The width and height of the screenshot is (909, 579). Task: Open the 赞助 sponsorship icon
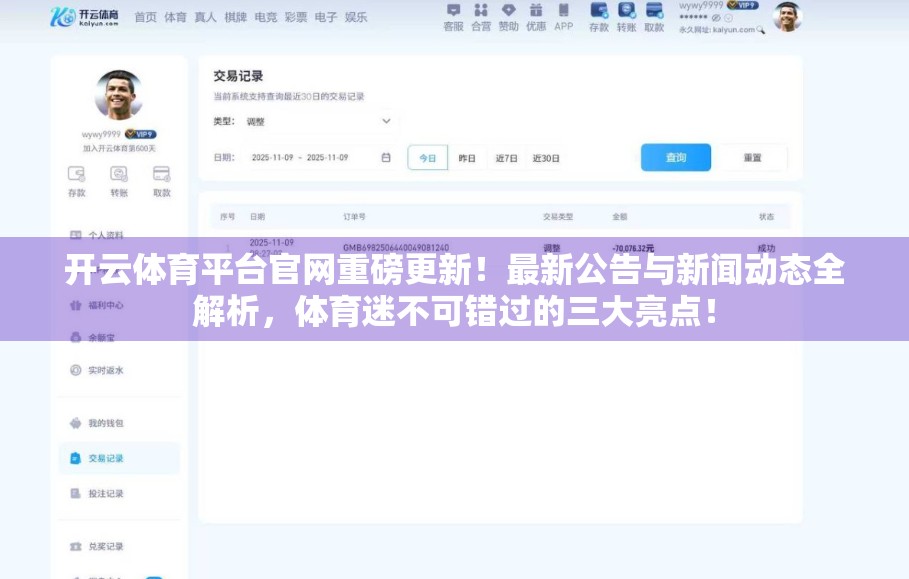[x=508, y=17]
